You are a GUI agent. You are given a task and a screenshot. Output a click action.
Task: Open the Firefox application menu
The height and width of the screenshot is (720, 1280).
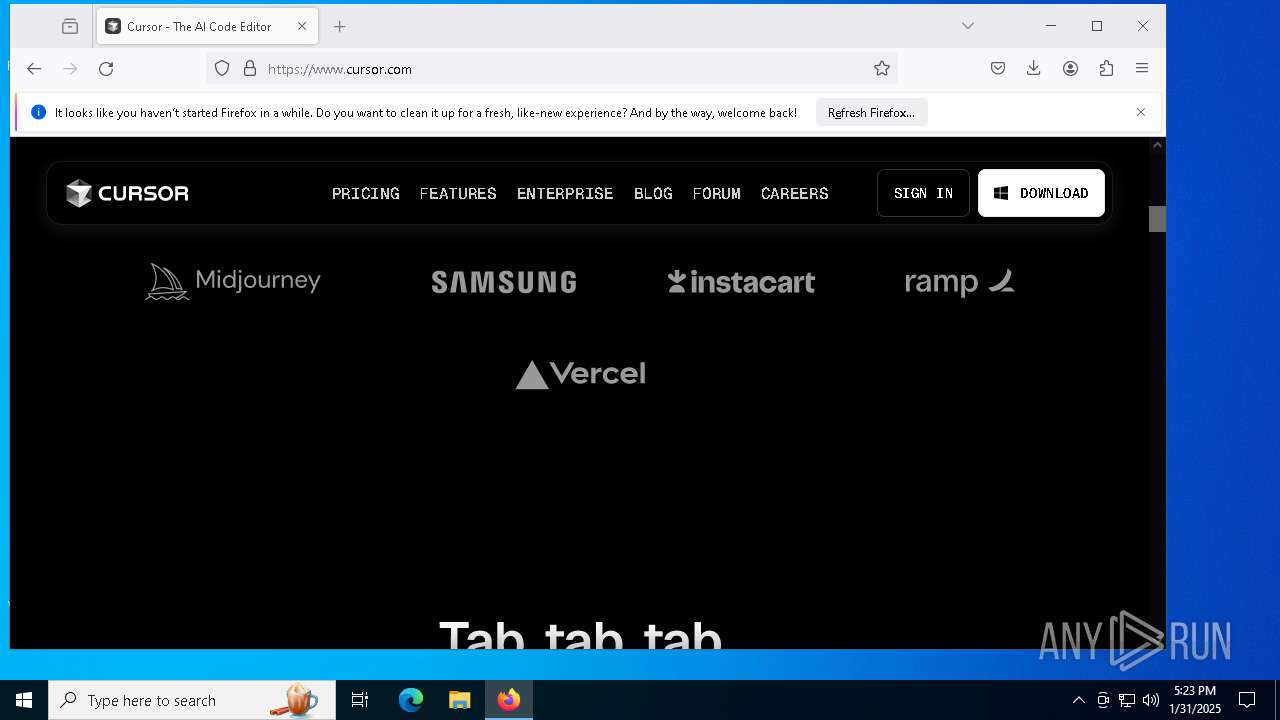[x=1142, y=68]
